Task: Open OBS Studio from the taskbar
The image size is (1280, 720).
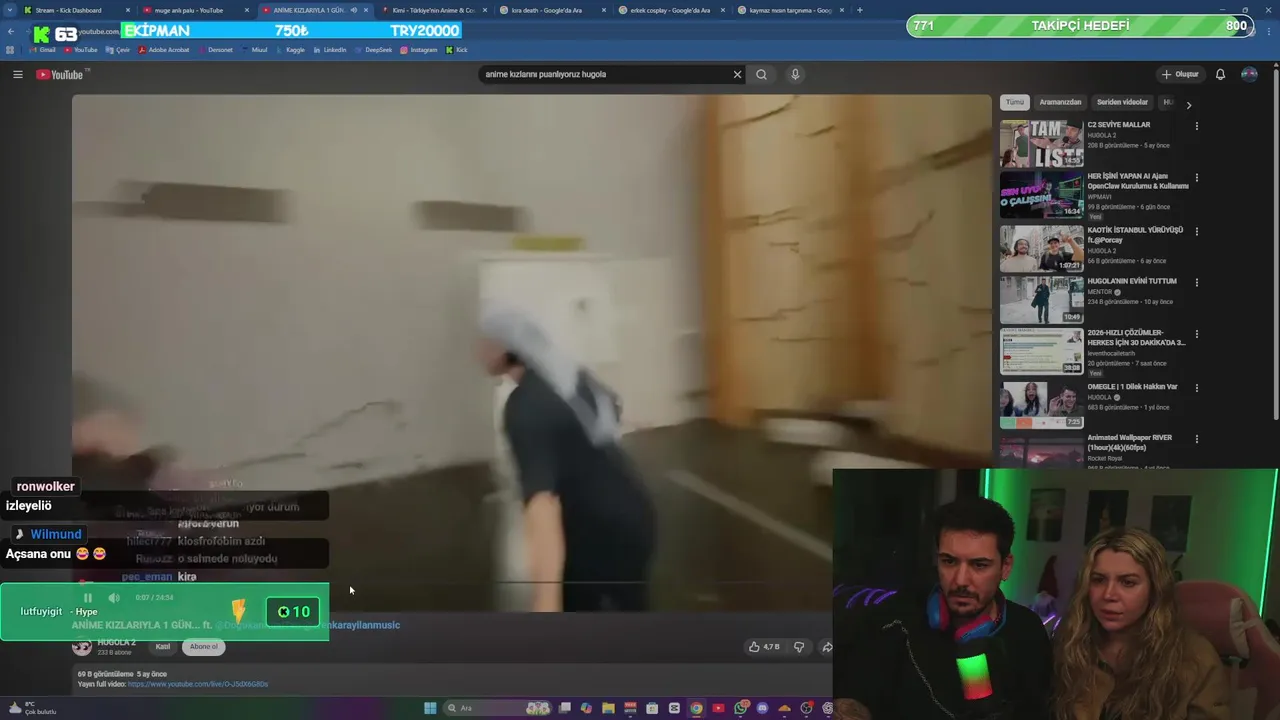Action: point(806,708)
